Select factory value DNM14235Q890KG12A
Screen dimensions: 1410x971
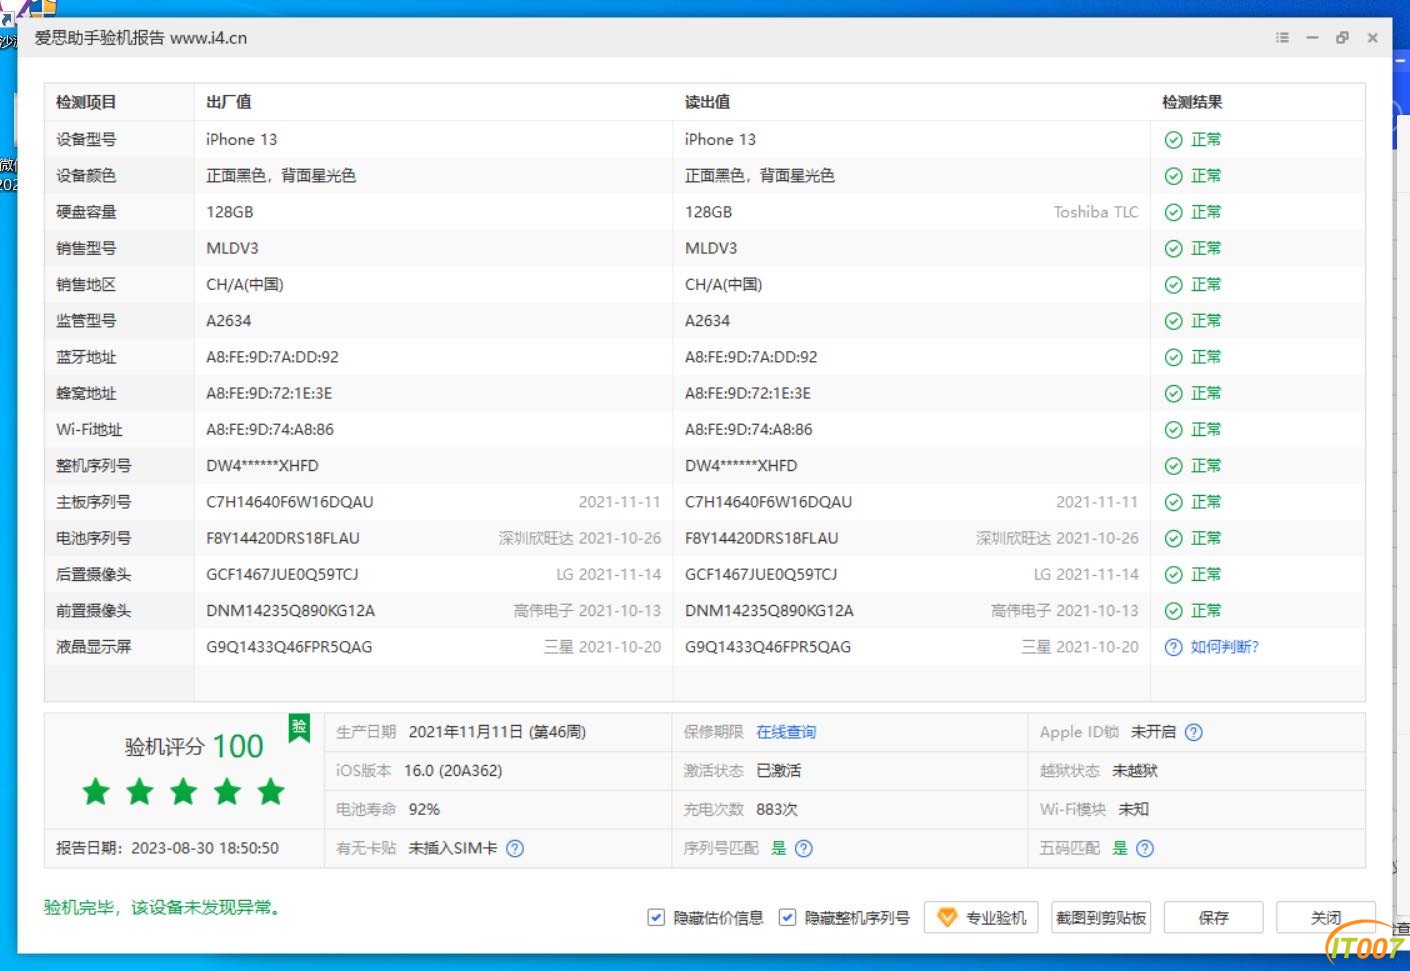pos(291,611)
